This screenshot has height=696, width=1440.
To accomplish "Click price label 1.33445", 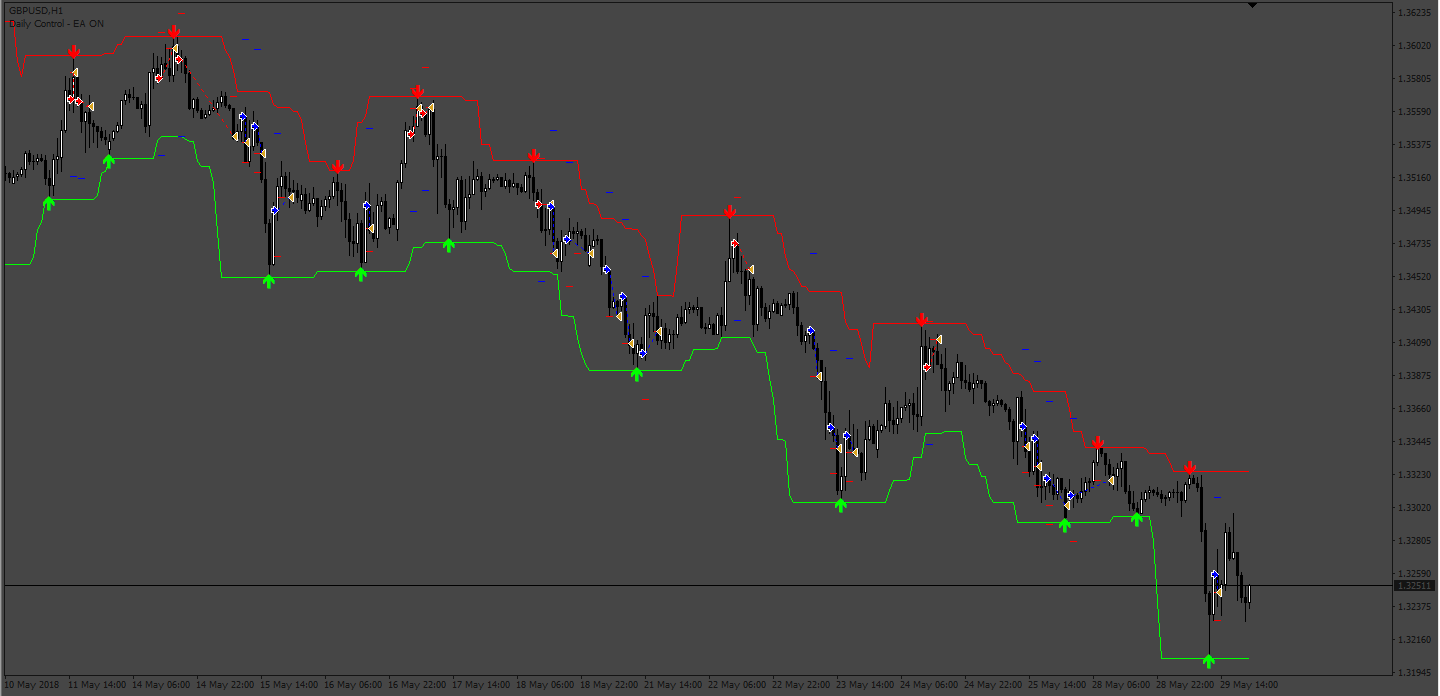I will click(1416, 442).
